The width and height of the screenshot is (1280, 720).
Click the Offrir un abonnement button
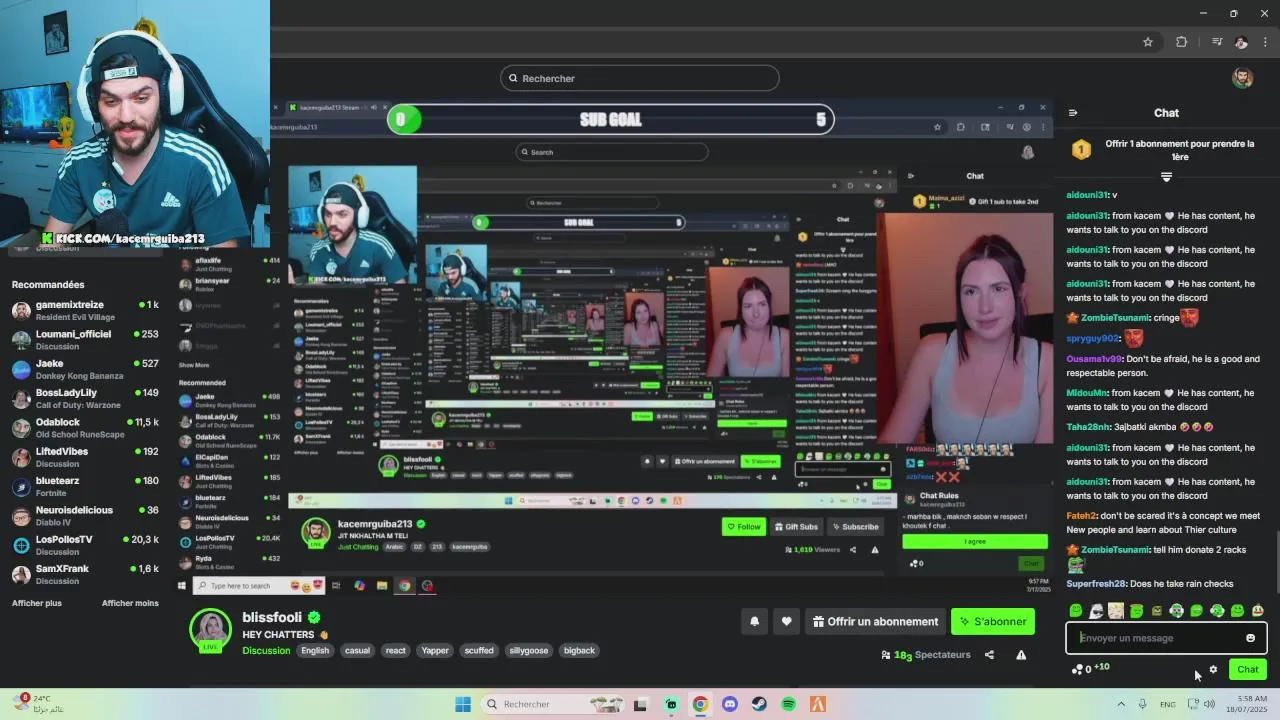coord(876,621)
